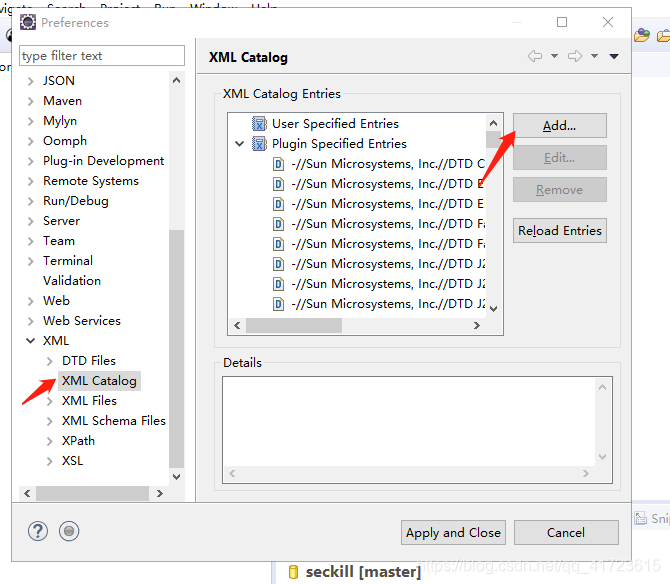Select the seckill [master] project in Eclipse
670x584 pixels.
click(x=363, y=572)
